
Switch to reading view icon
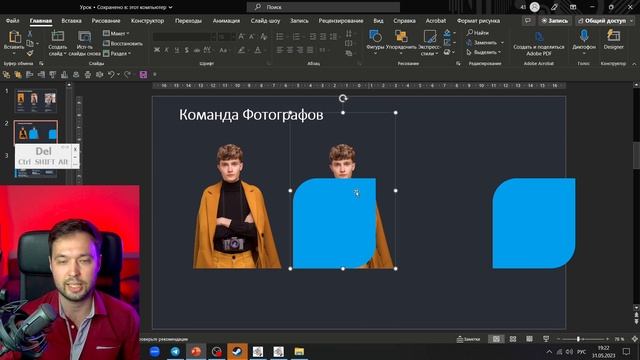[529, 339]
